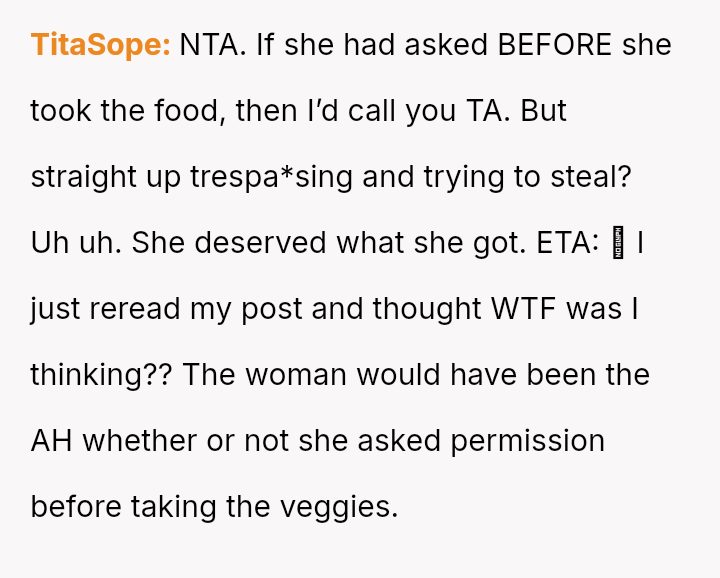Image resolution: width=720 pixels, height=578 pixels.
Task: Click the unrendered emoji glyph after ETA:
Action: pos(617,243)
